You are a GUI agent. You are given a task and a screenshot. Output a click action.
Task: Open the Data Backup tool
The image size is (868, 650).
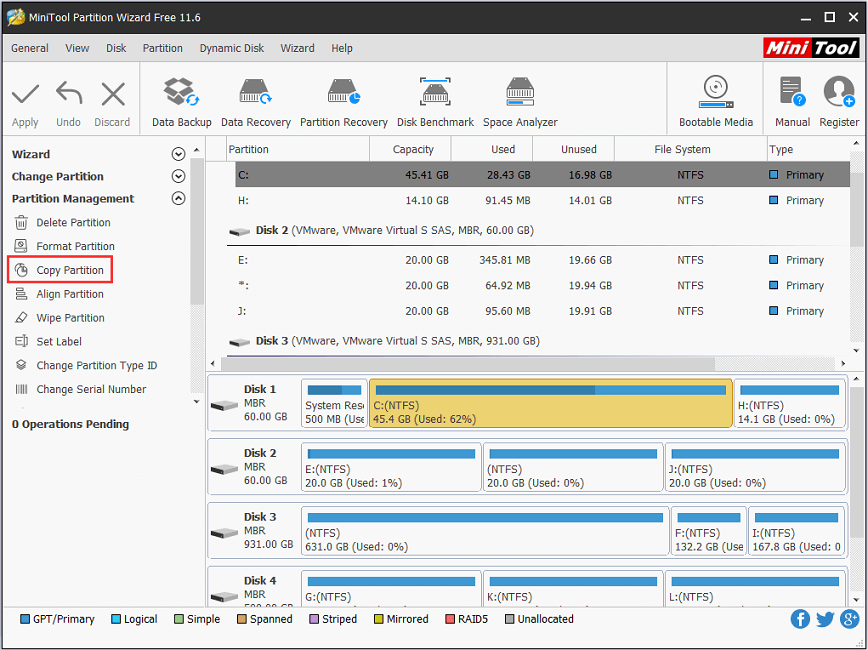(181, 103)
